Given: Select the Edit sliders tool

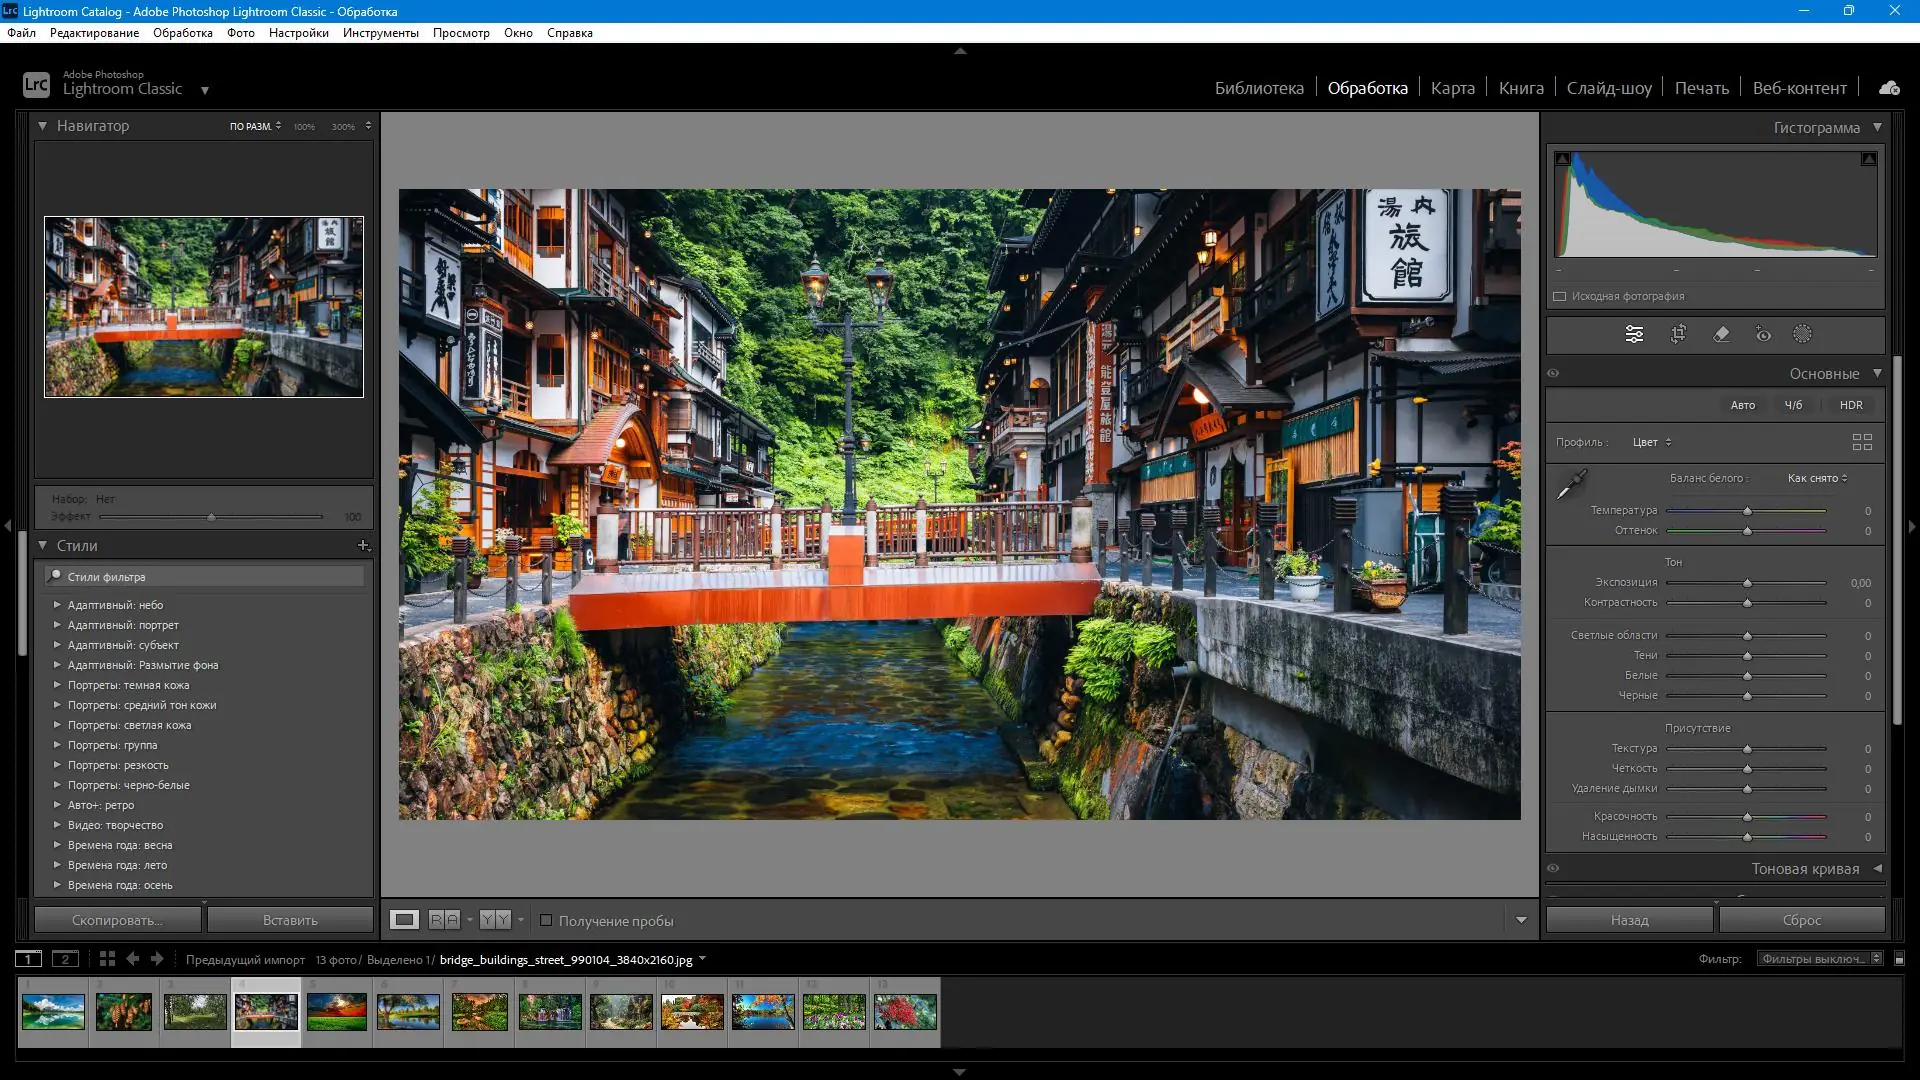Looking at the screenshot, I should coord(1633,334).
